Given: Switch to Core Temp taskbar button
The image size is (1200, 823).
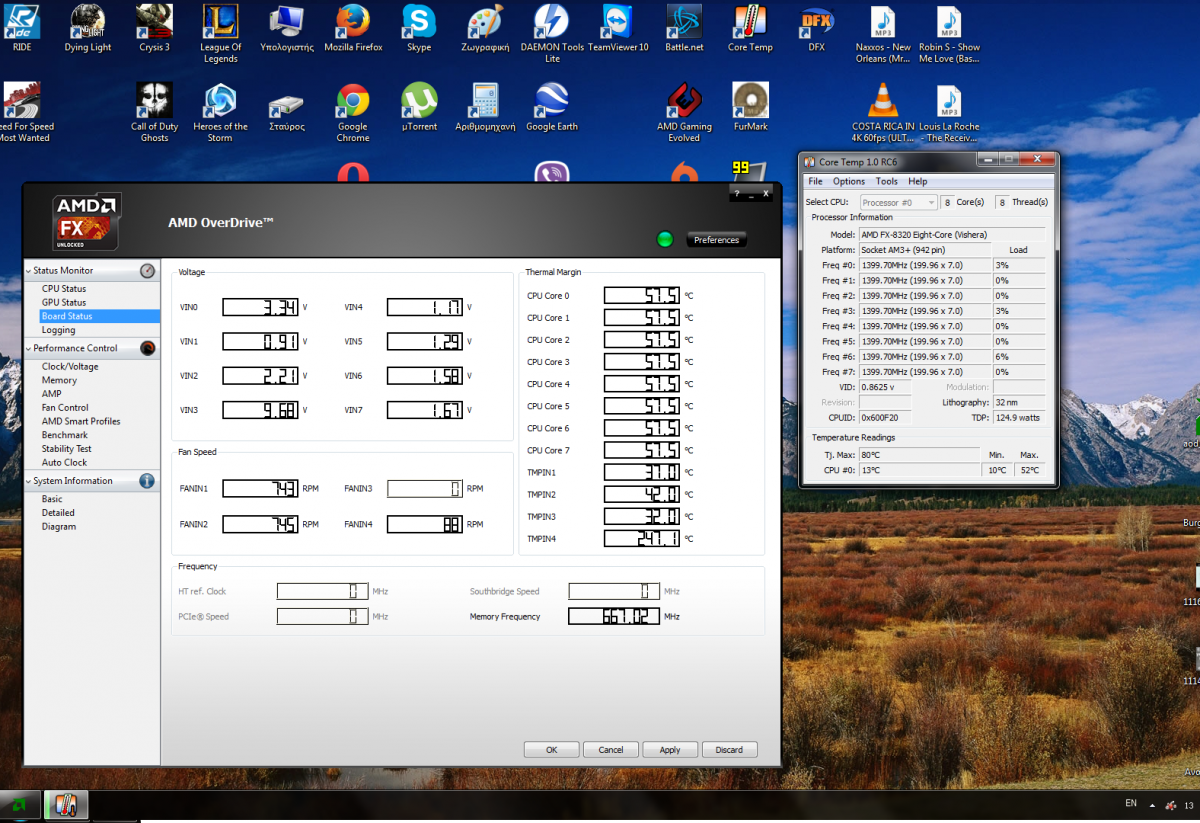Looking at the screenshot, I should [x=66, y=804].
